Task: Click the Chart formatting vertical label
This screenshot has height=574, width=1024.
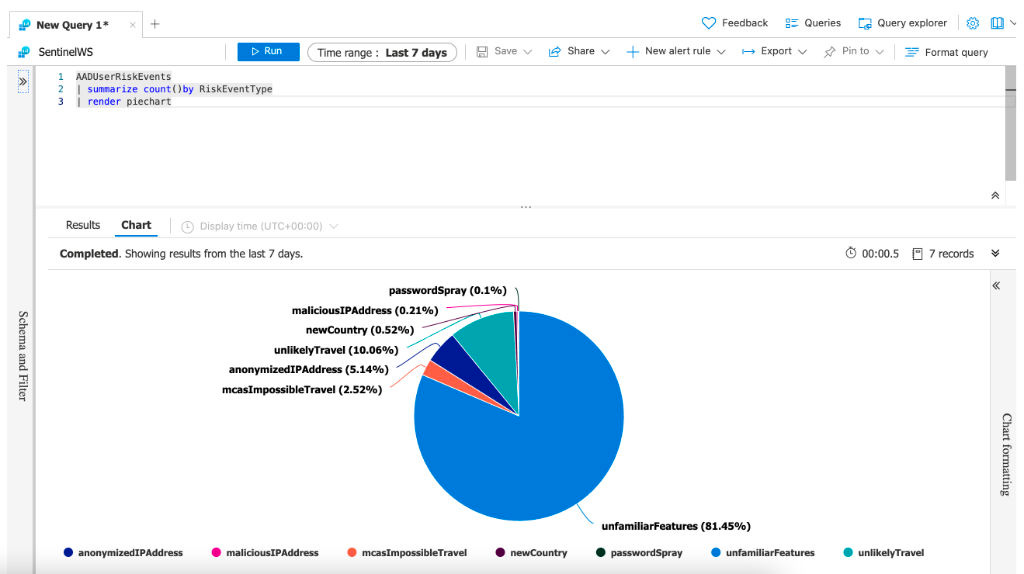Action: click(x=1006, y=455)
